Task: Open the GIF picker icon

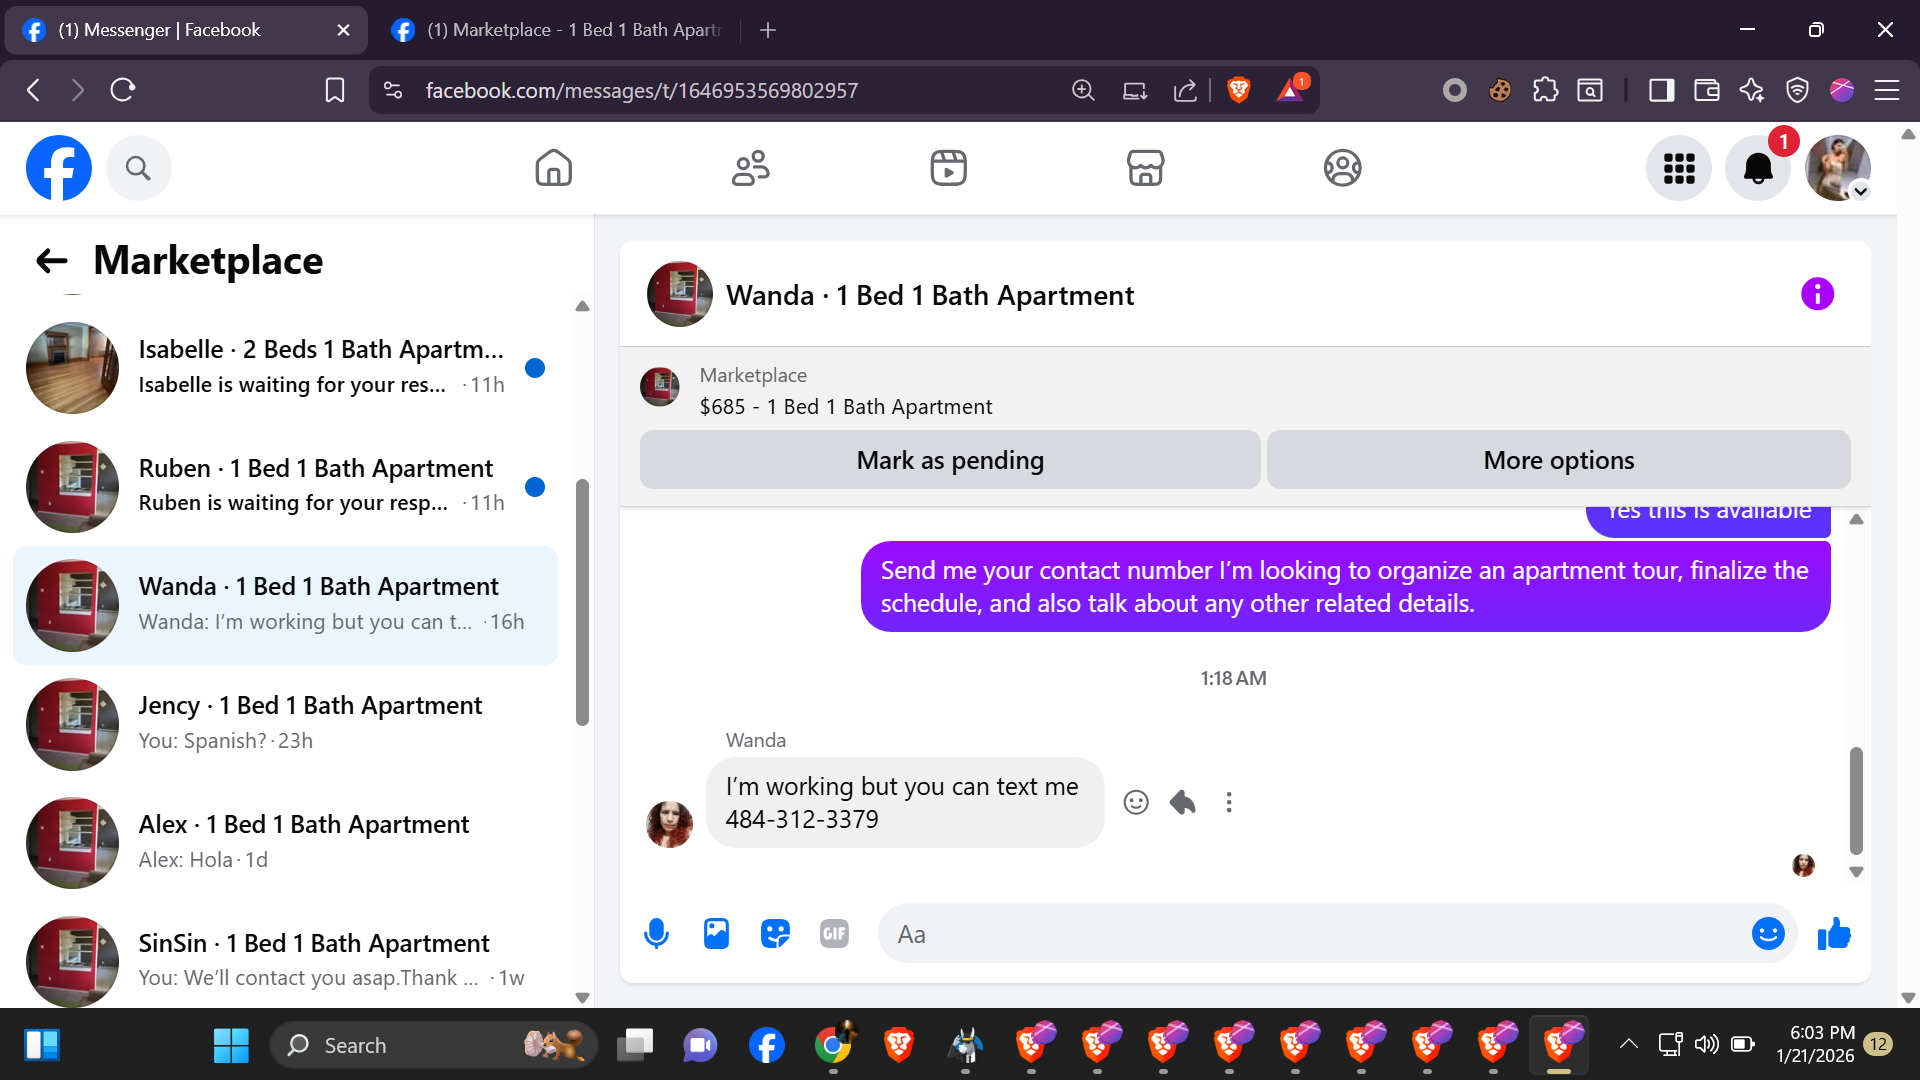Action: 834,934
